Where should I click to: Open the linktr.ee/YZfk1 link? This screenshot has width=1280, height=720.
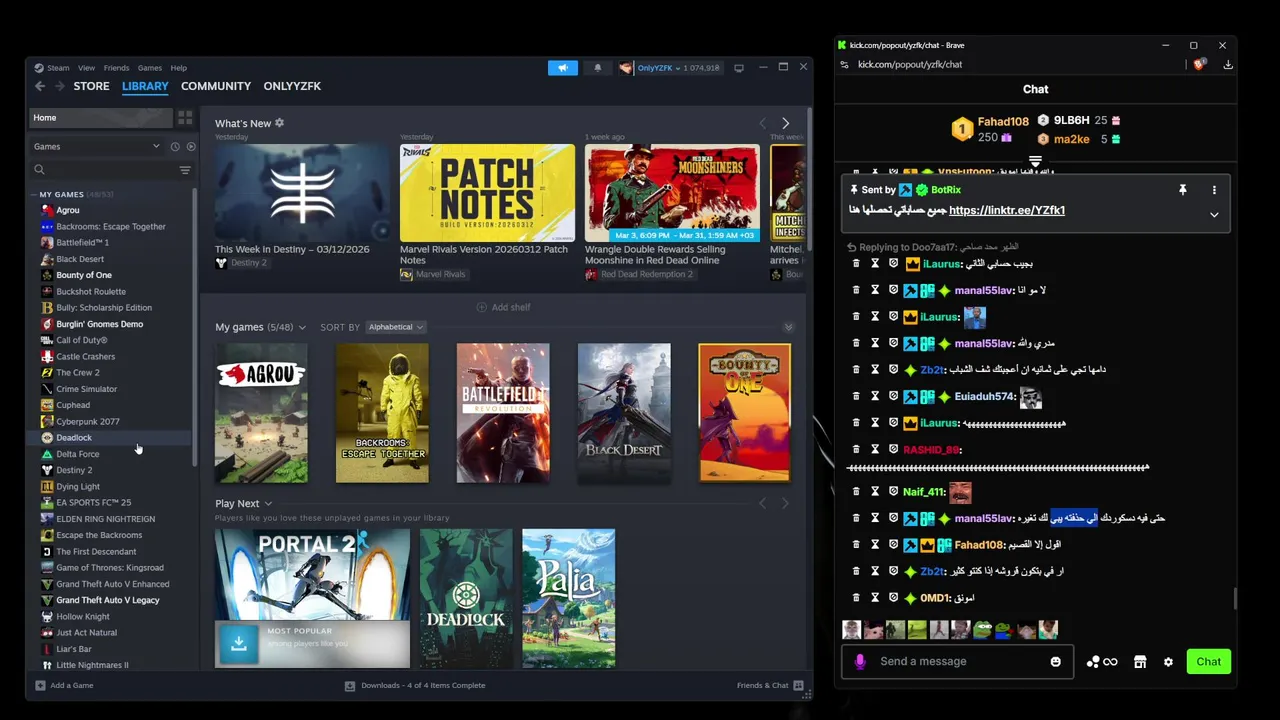pyautogui.click(x=1007, y=210)
